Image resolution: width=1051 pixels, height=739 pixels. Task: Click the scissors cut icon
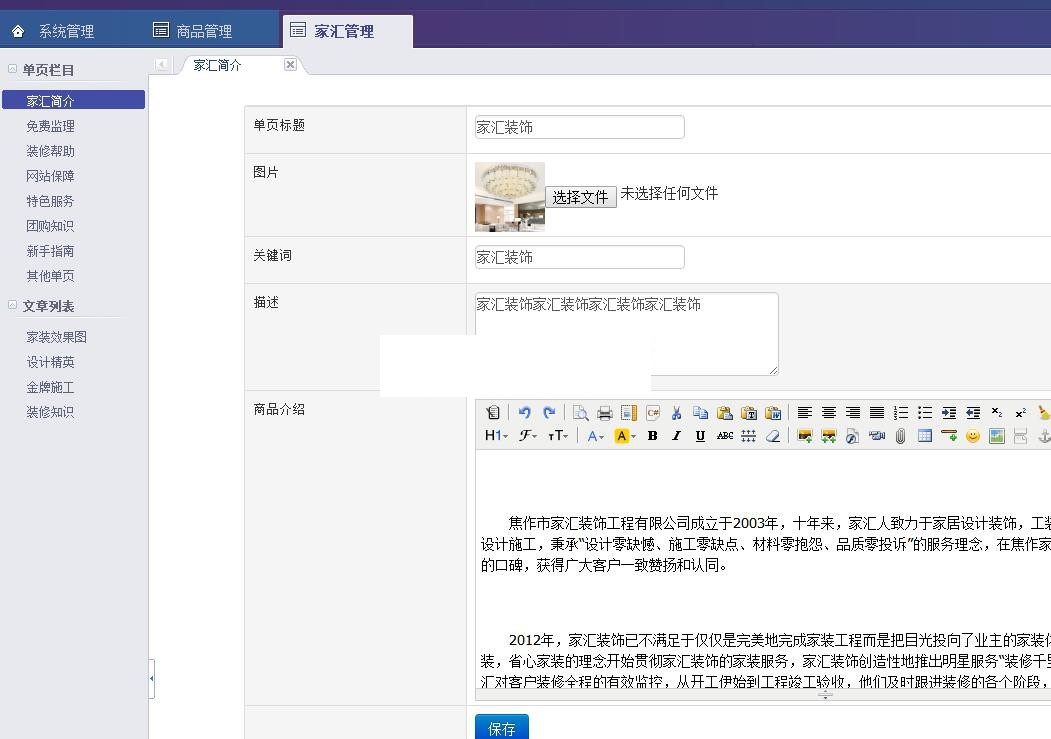[676, 413]
